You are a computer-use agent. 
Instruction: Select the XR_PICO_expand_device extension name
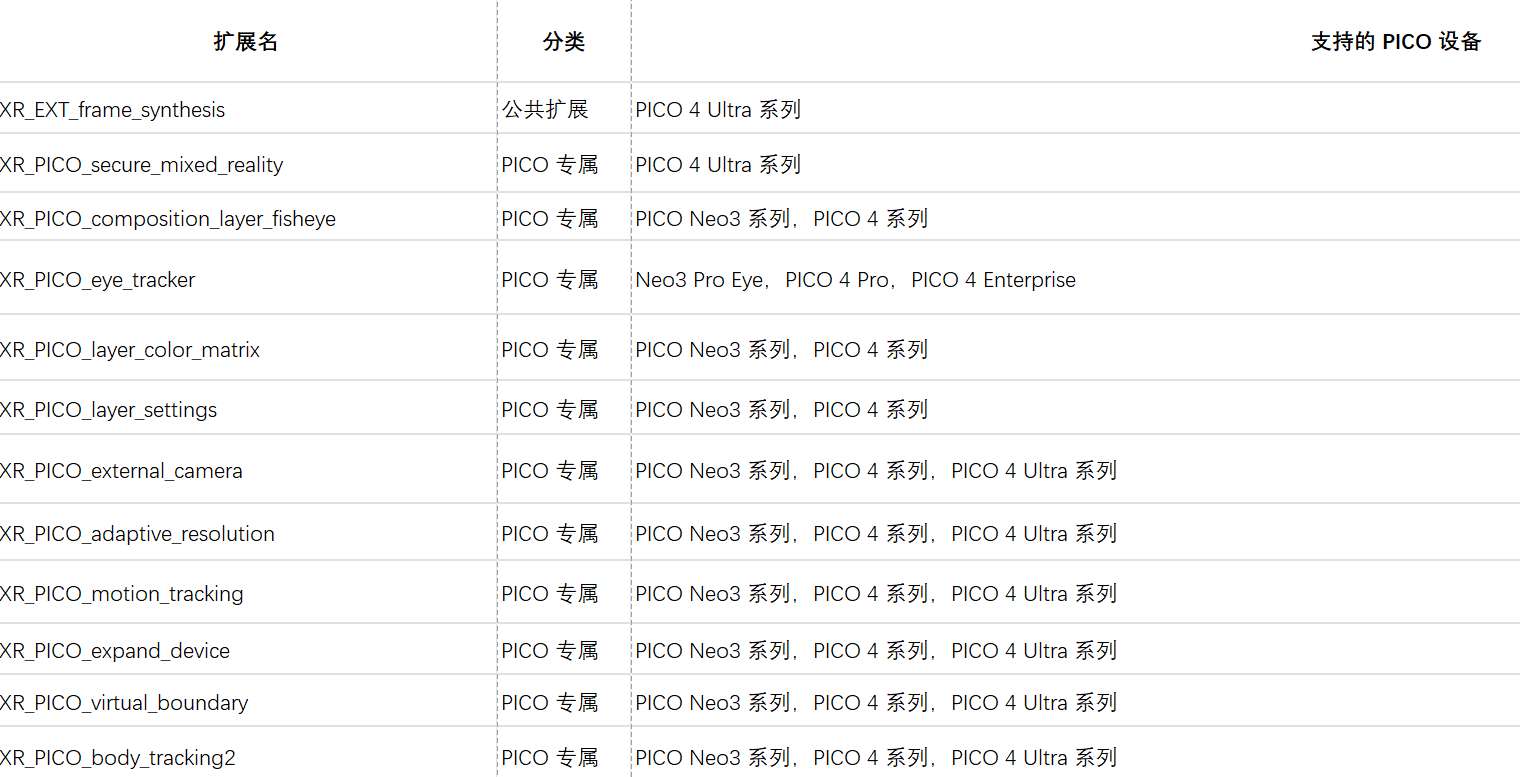pos(115,651)
